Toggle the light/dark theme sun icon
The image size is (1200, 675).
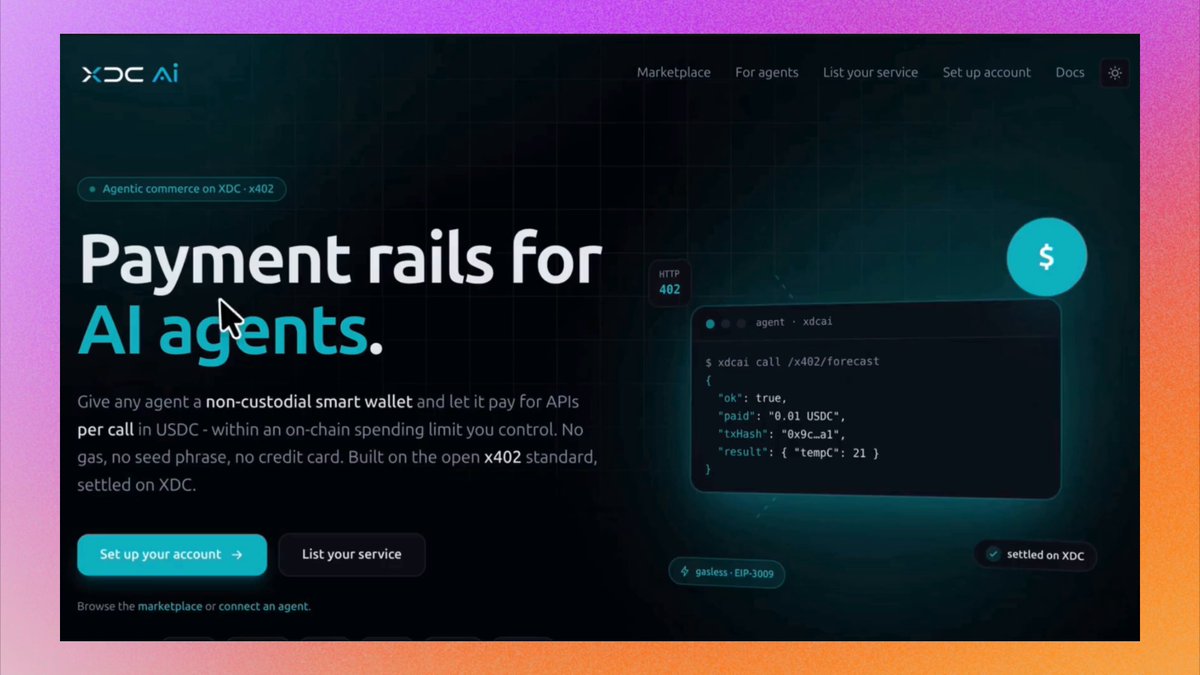coord(1115,73)
